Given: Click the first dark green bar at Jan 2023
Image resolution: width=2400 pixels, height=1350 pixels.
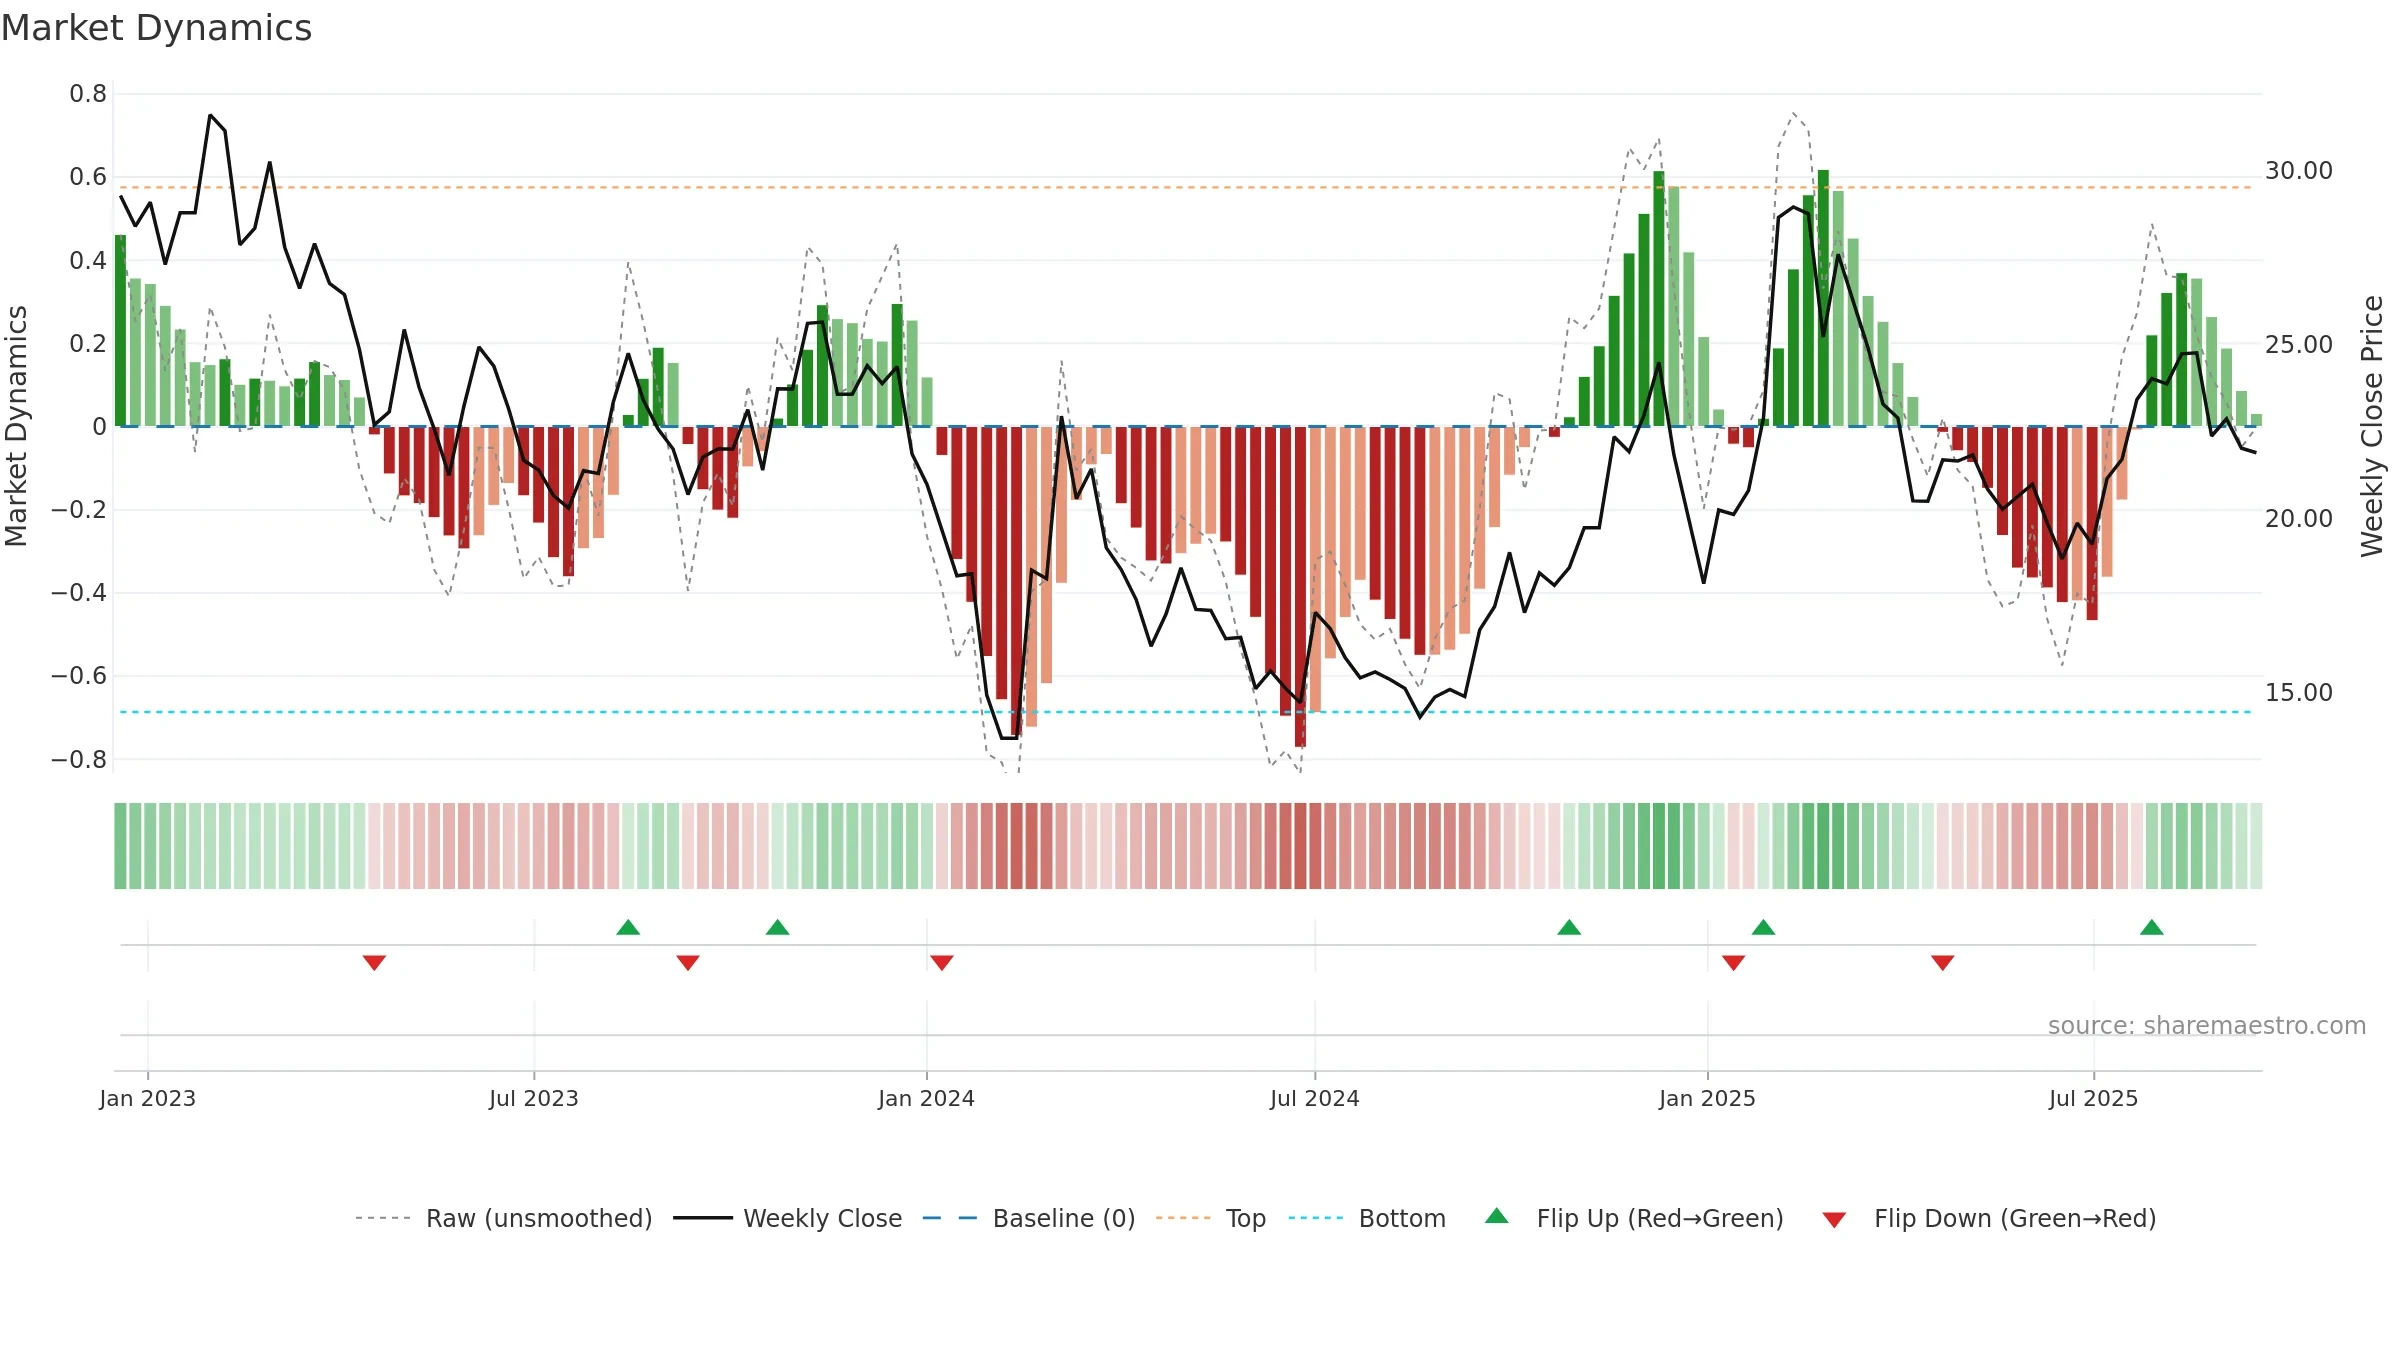Looking at the screenshot, I should [120, 331].
